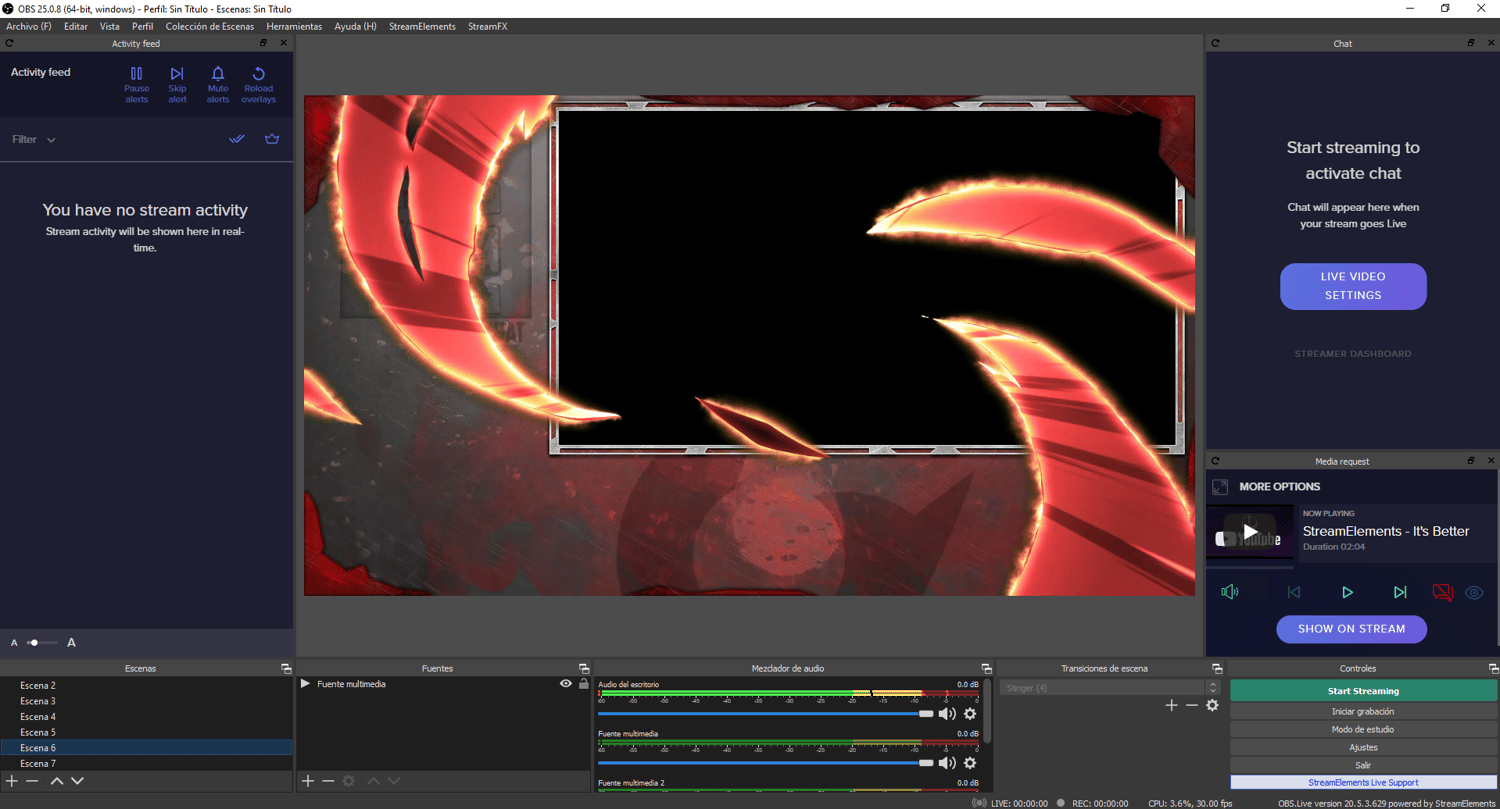Select Escena 3 in scenes list
The height and width of the screenshot is (809, 1500).
click(x=146, y=701)
